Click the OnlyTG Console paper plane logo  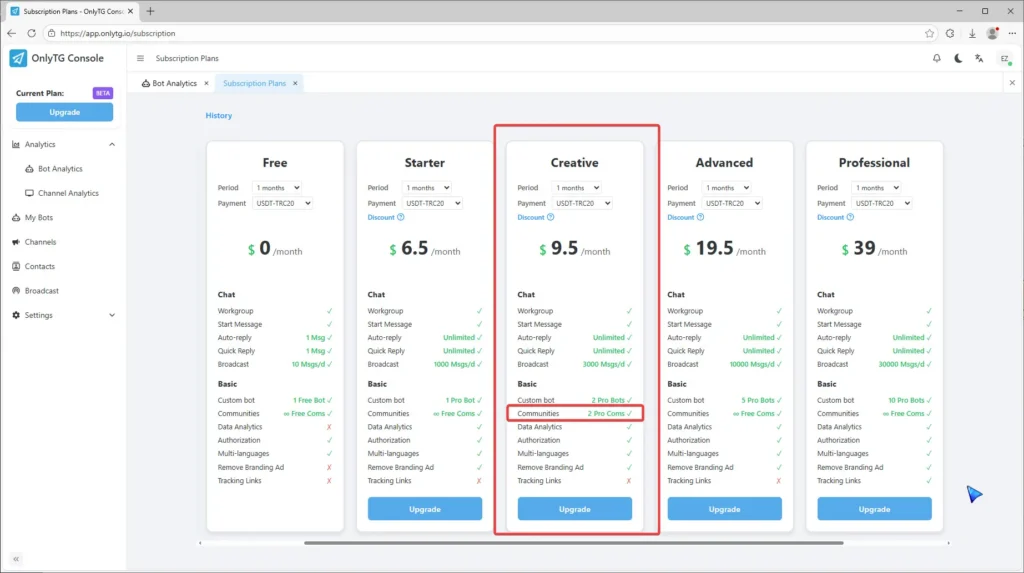[18, 58]
